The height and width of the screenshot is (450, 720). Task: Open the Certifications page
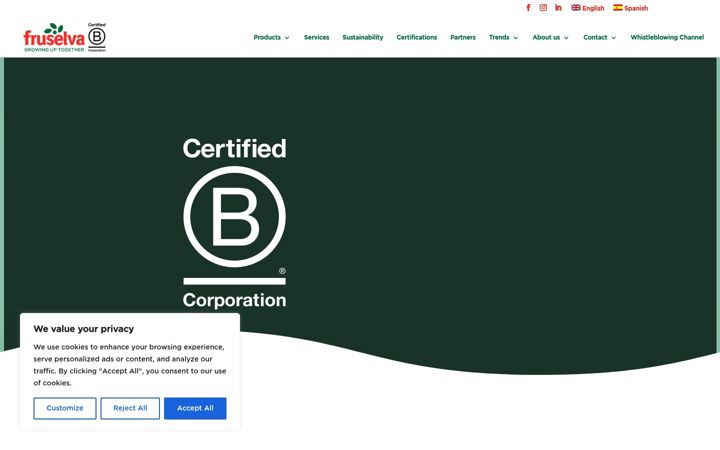tap(417, 37)
